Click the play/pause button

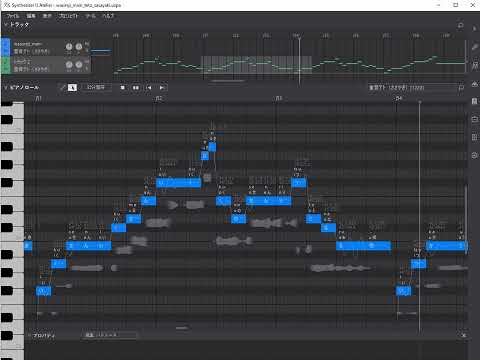pyautogui.click(x=136, y=88)
